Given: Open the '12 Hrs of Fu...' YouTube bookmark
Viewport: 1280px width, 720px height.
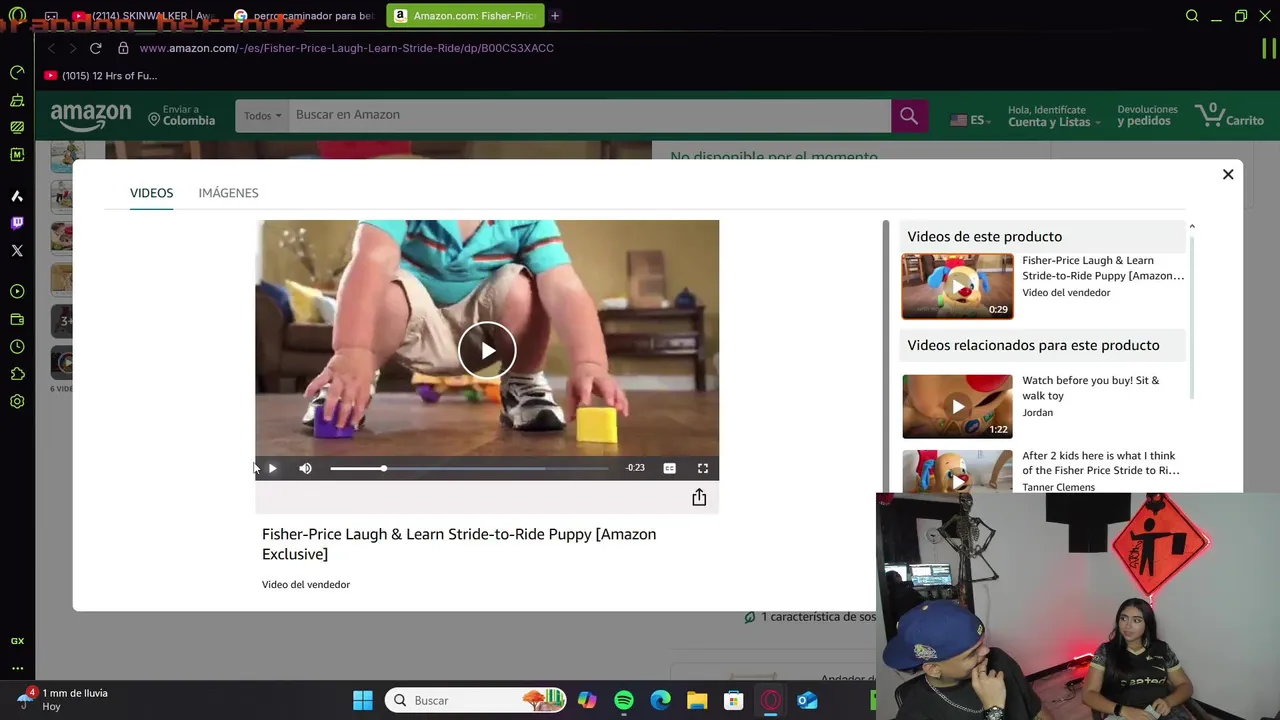Looking at the screenshot, I should (x=100, y=76).
